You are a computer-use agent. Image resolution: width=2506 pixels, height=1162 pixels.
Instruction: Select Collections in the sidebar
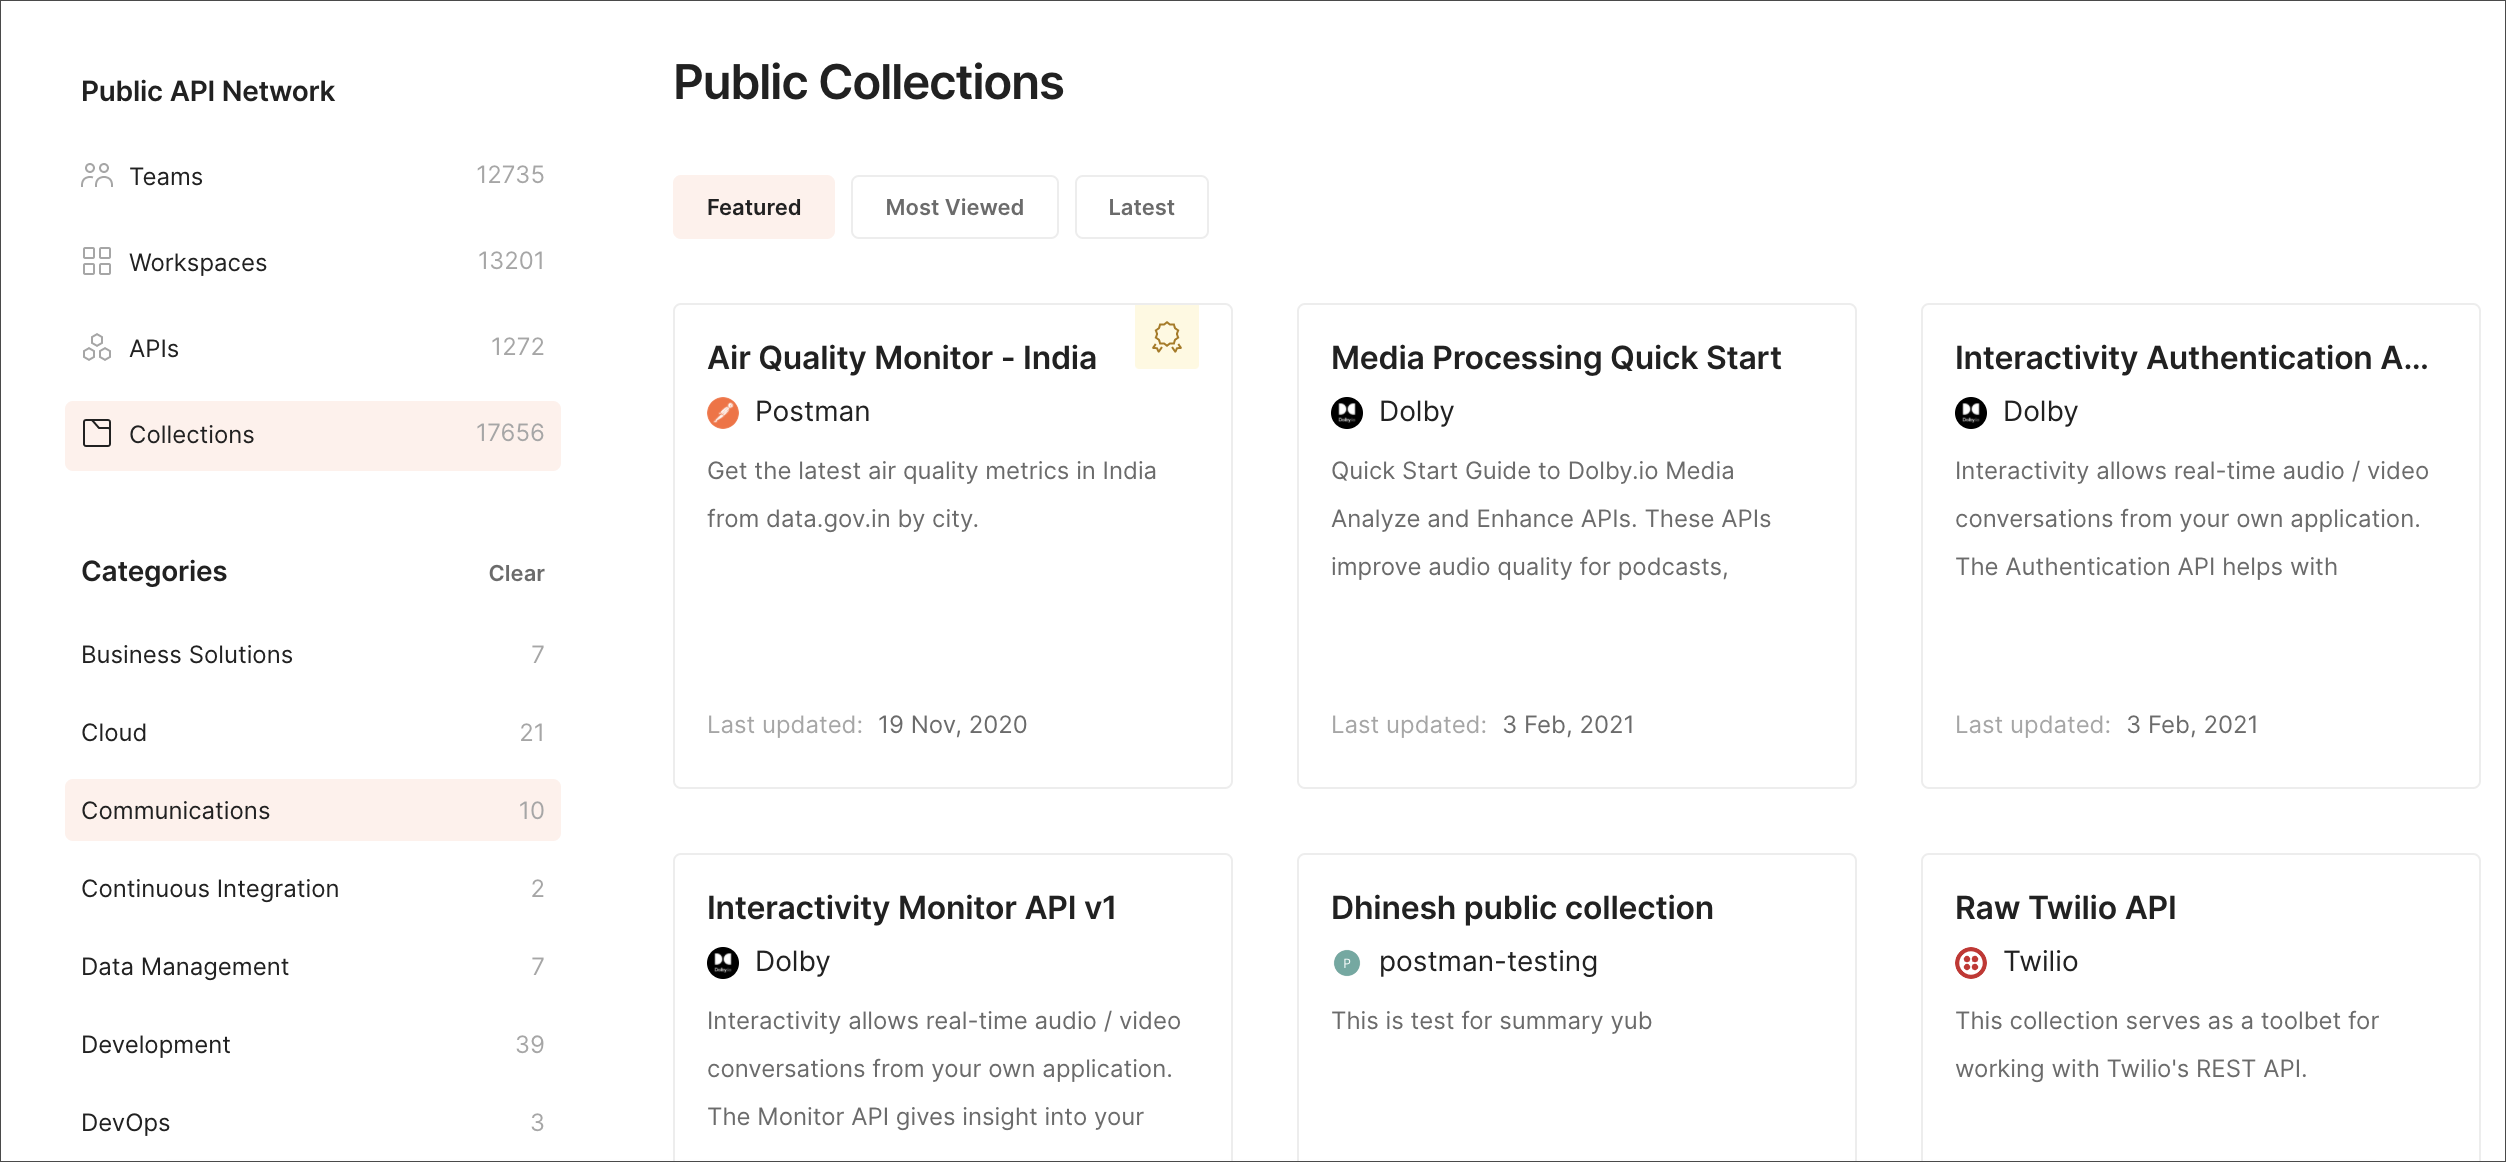(x=313, y=435)
